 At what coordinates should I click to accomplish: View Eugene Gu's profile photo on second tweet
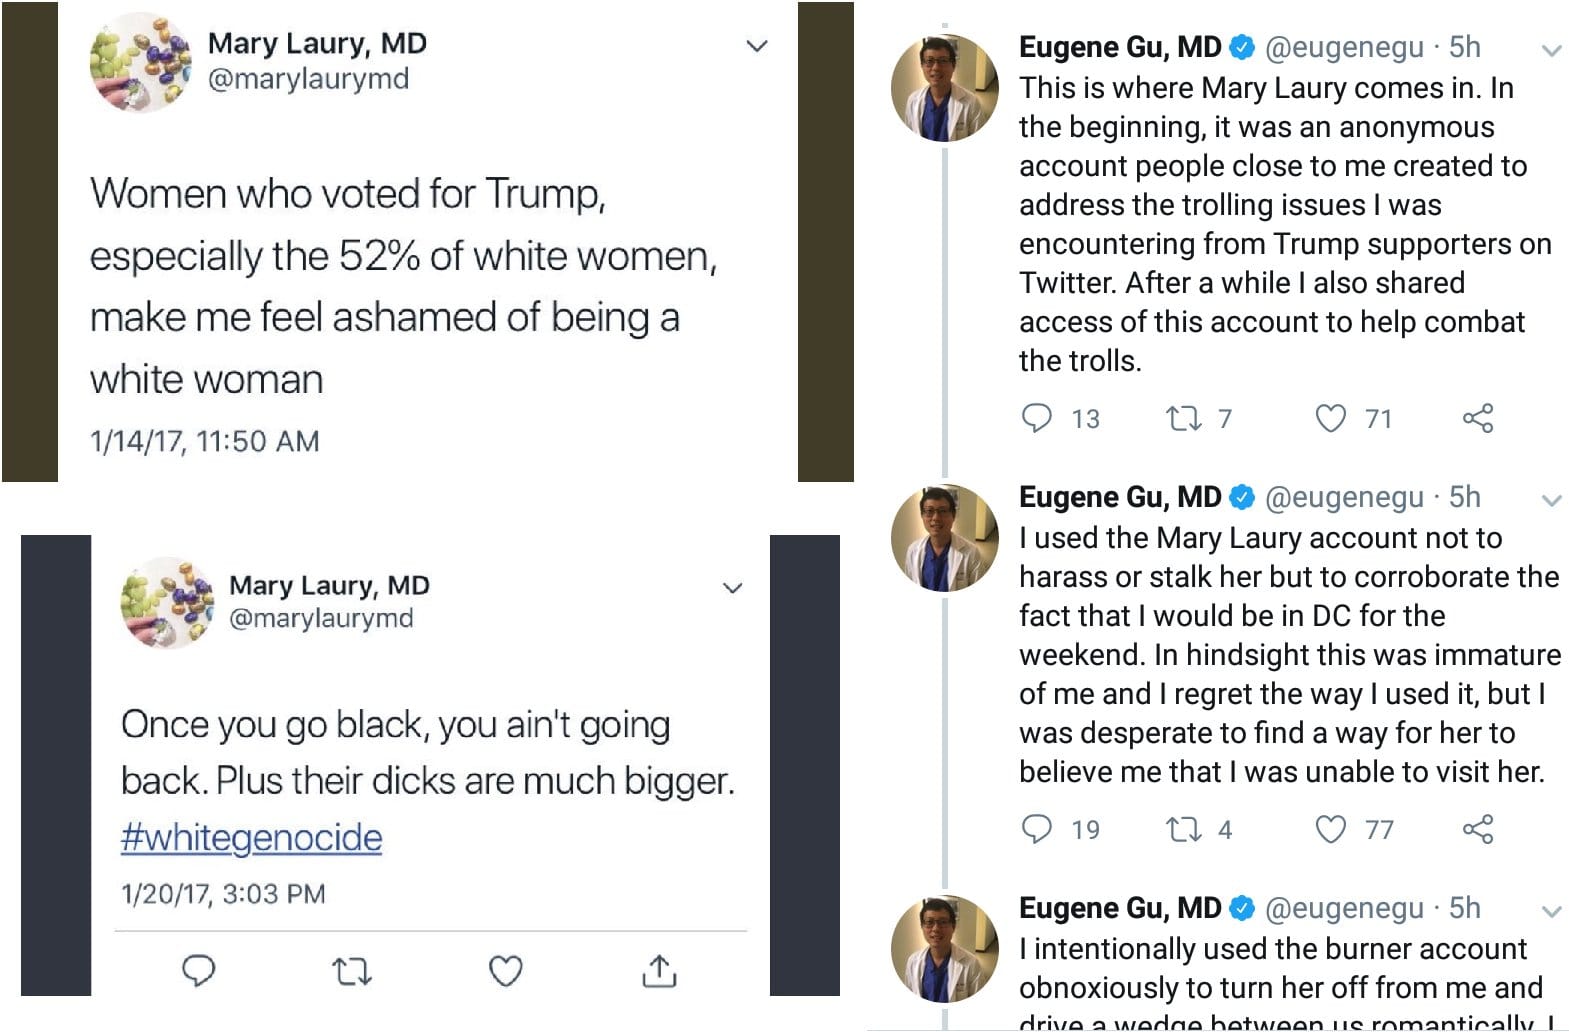click(x=945, y=538)
